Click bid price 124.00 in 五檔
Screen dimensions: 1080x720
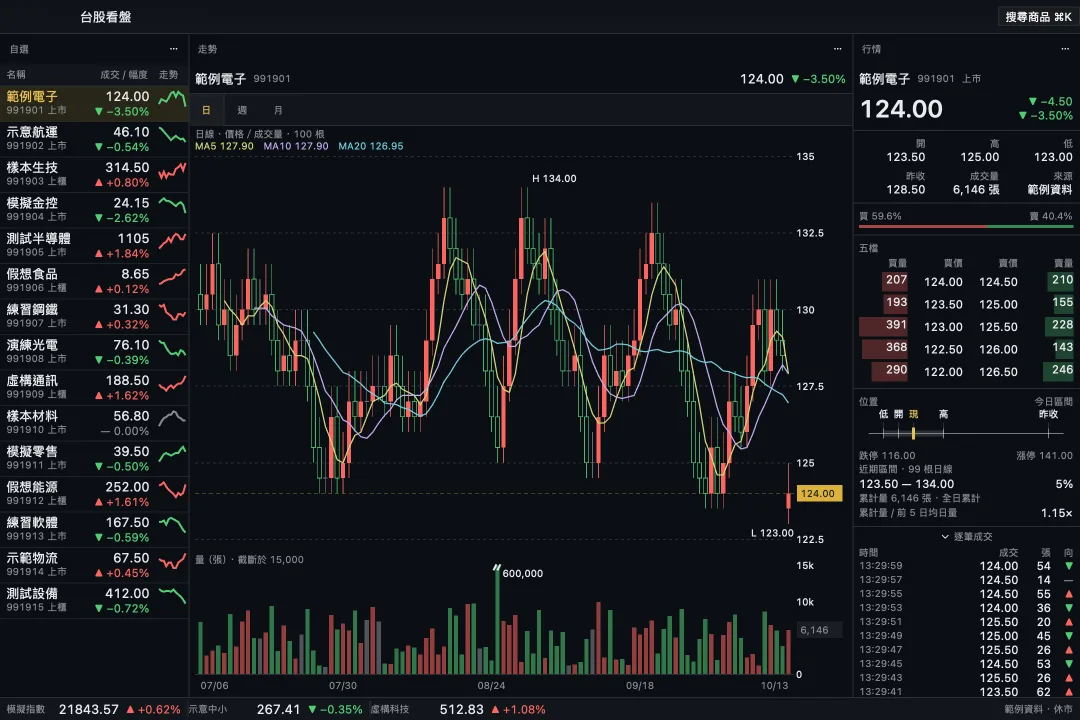pos(943,282)
